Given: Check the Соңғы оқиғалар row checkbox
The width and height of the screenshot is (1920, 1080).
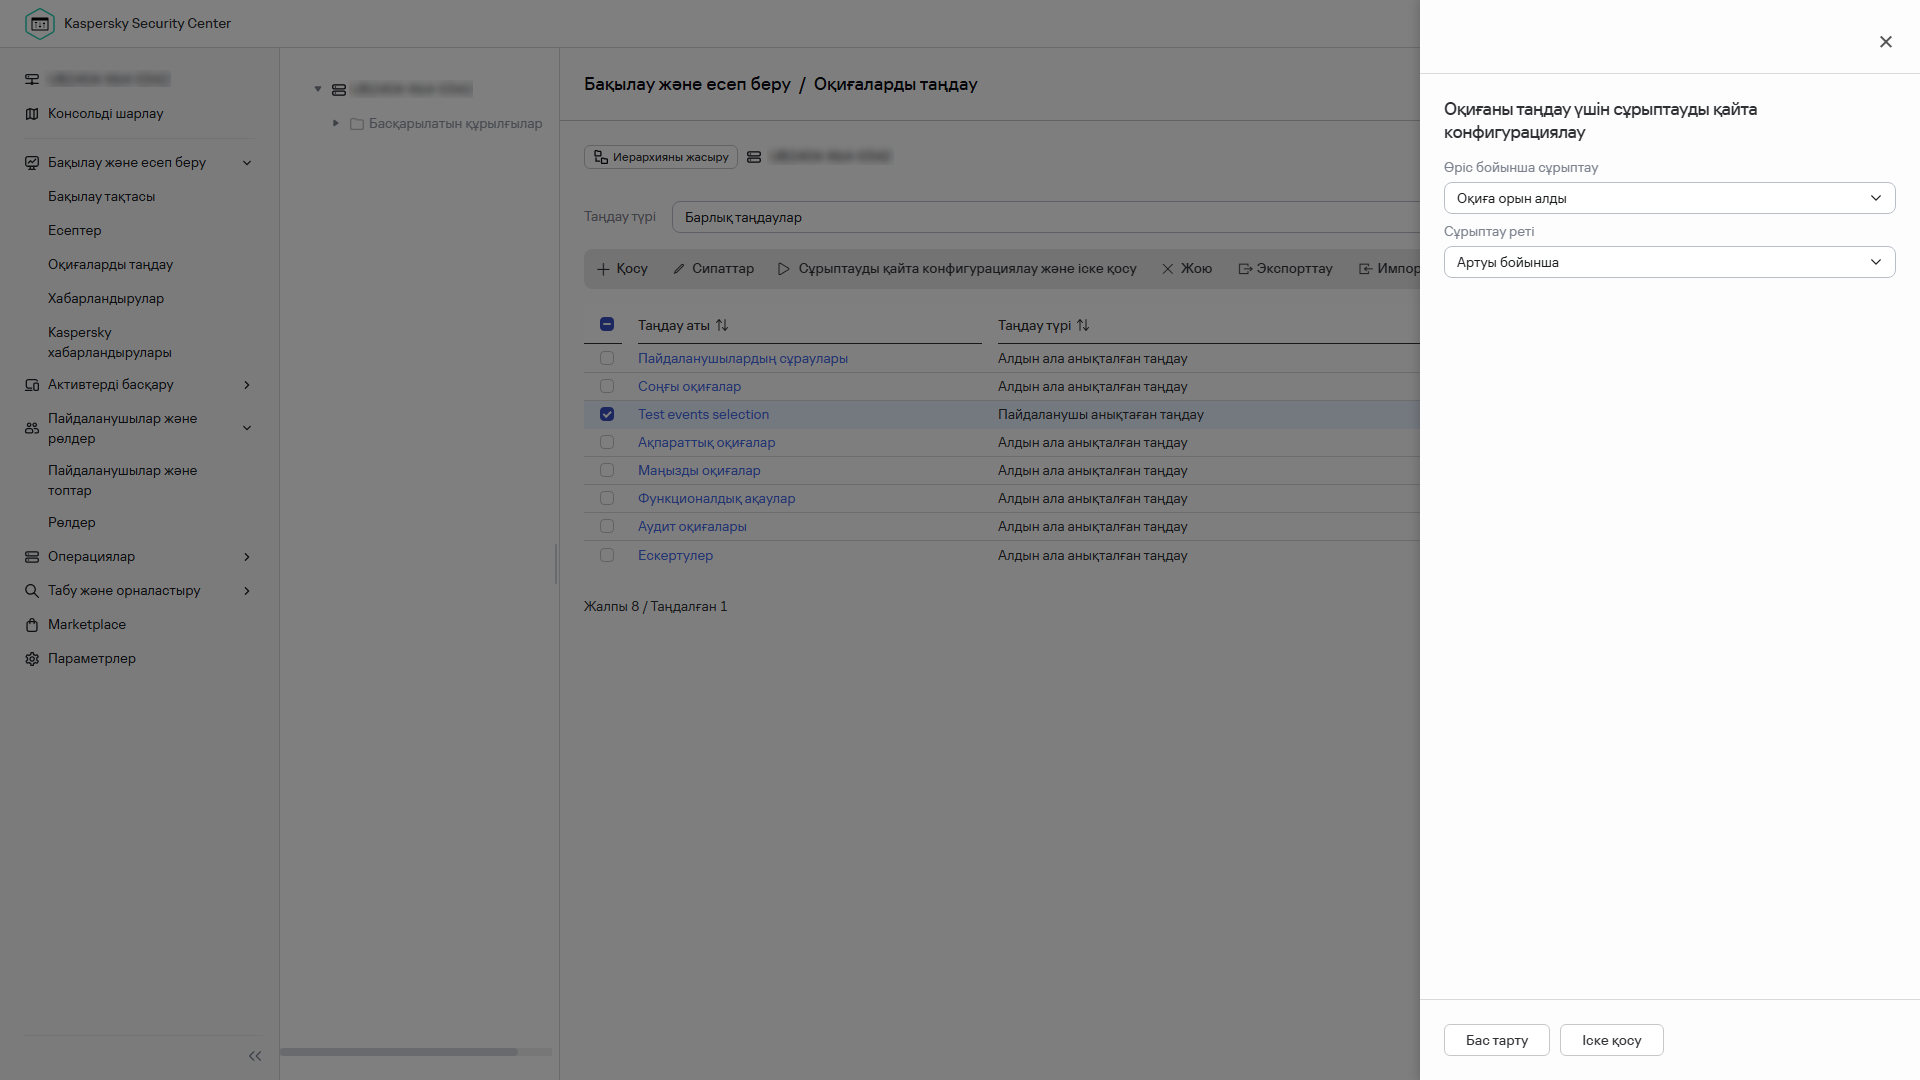Looking at the screenshot, I should pyautogui.click(x=607, y=386).
